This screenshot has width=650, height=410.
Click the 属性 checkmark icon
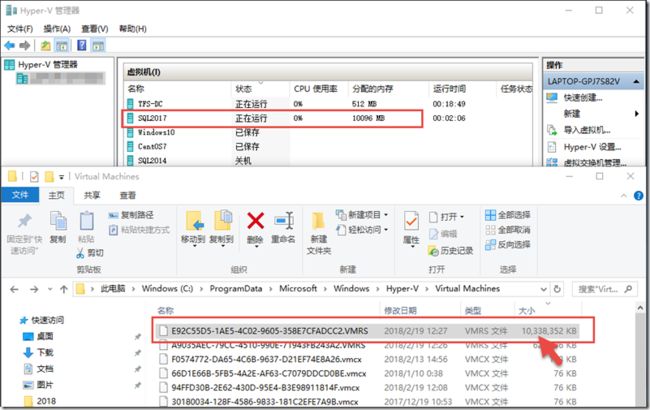click(x=411, y=221)
